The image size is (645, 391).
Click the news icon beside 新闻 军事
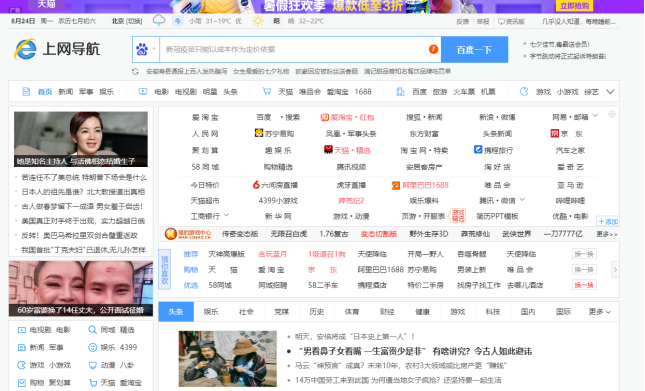click(x=21, y=347)
